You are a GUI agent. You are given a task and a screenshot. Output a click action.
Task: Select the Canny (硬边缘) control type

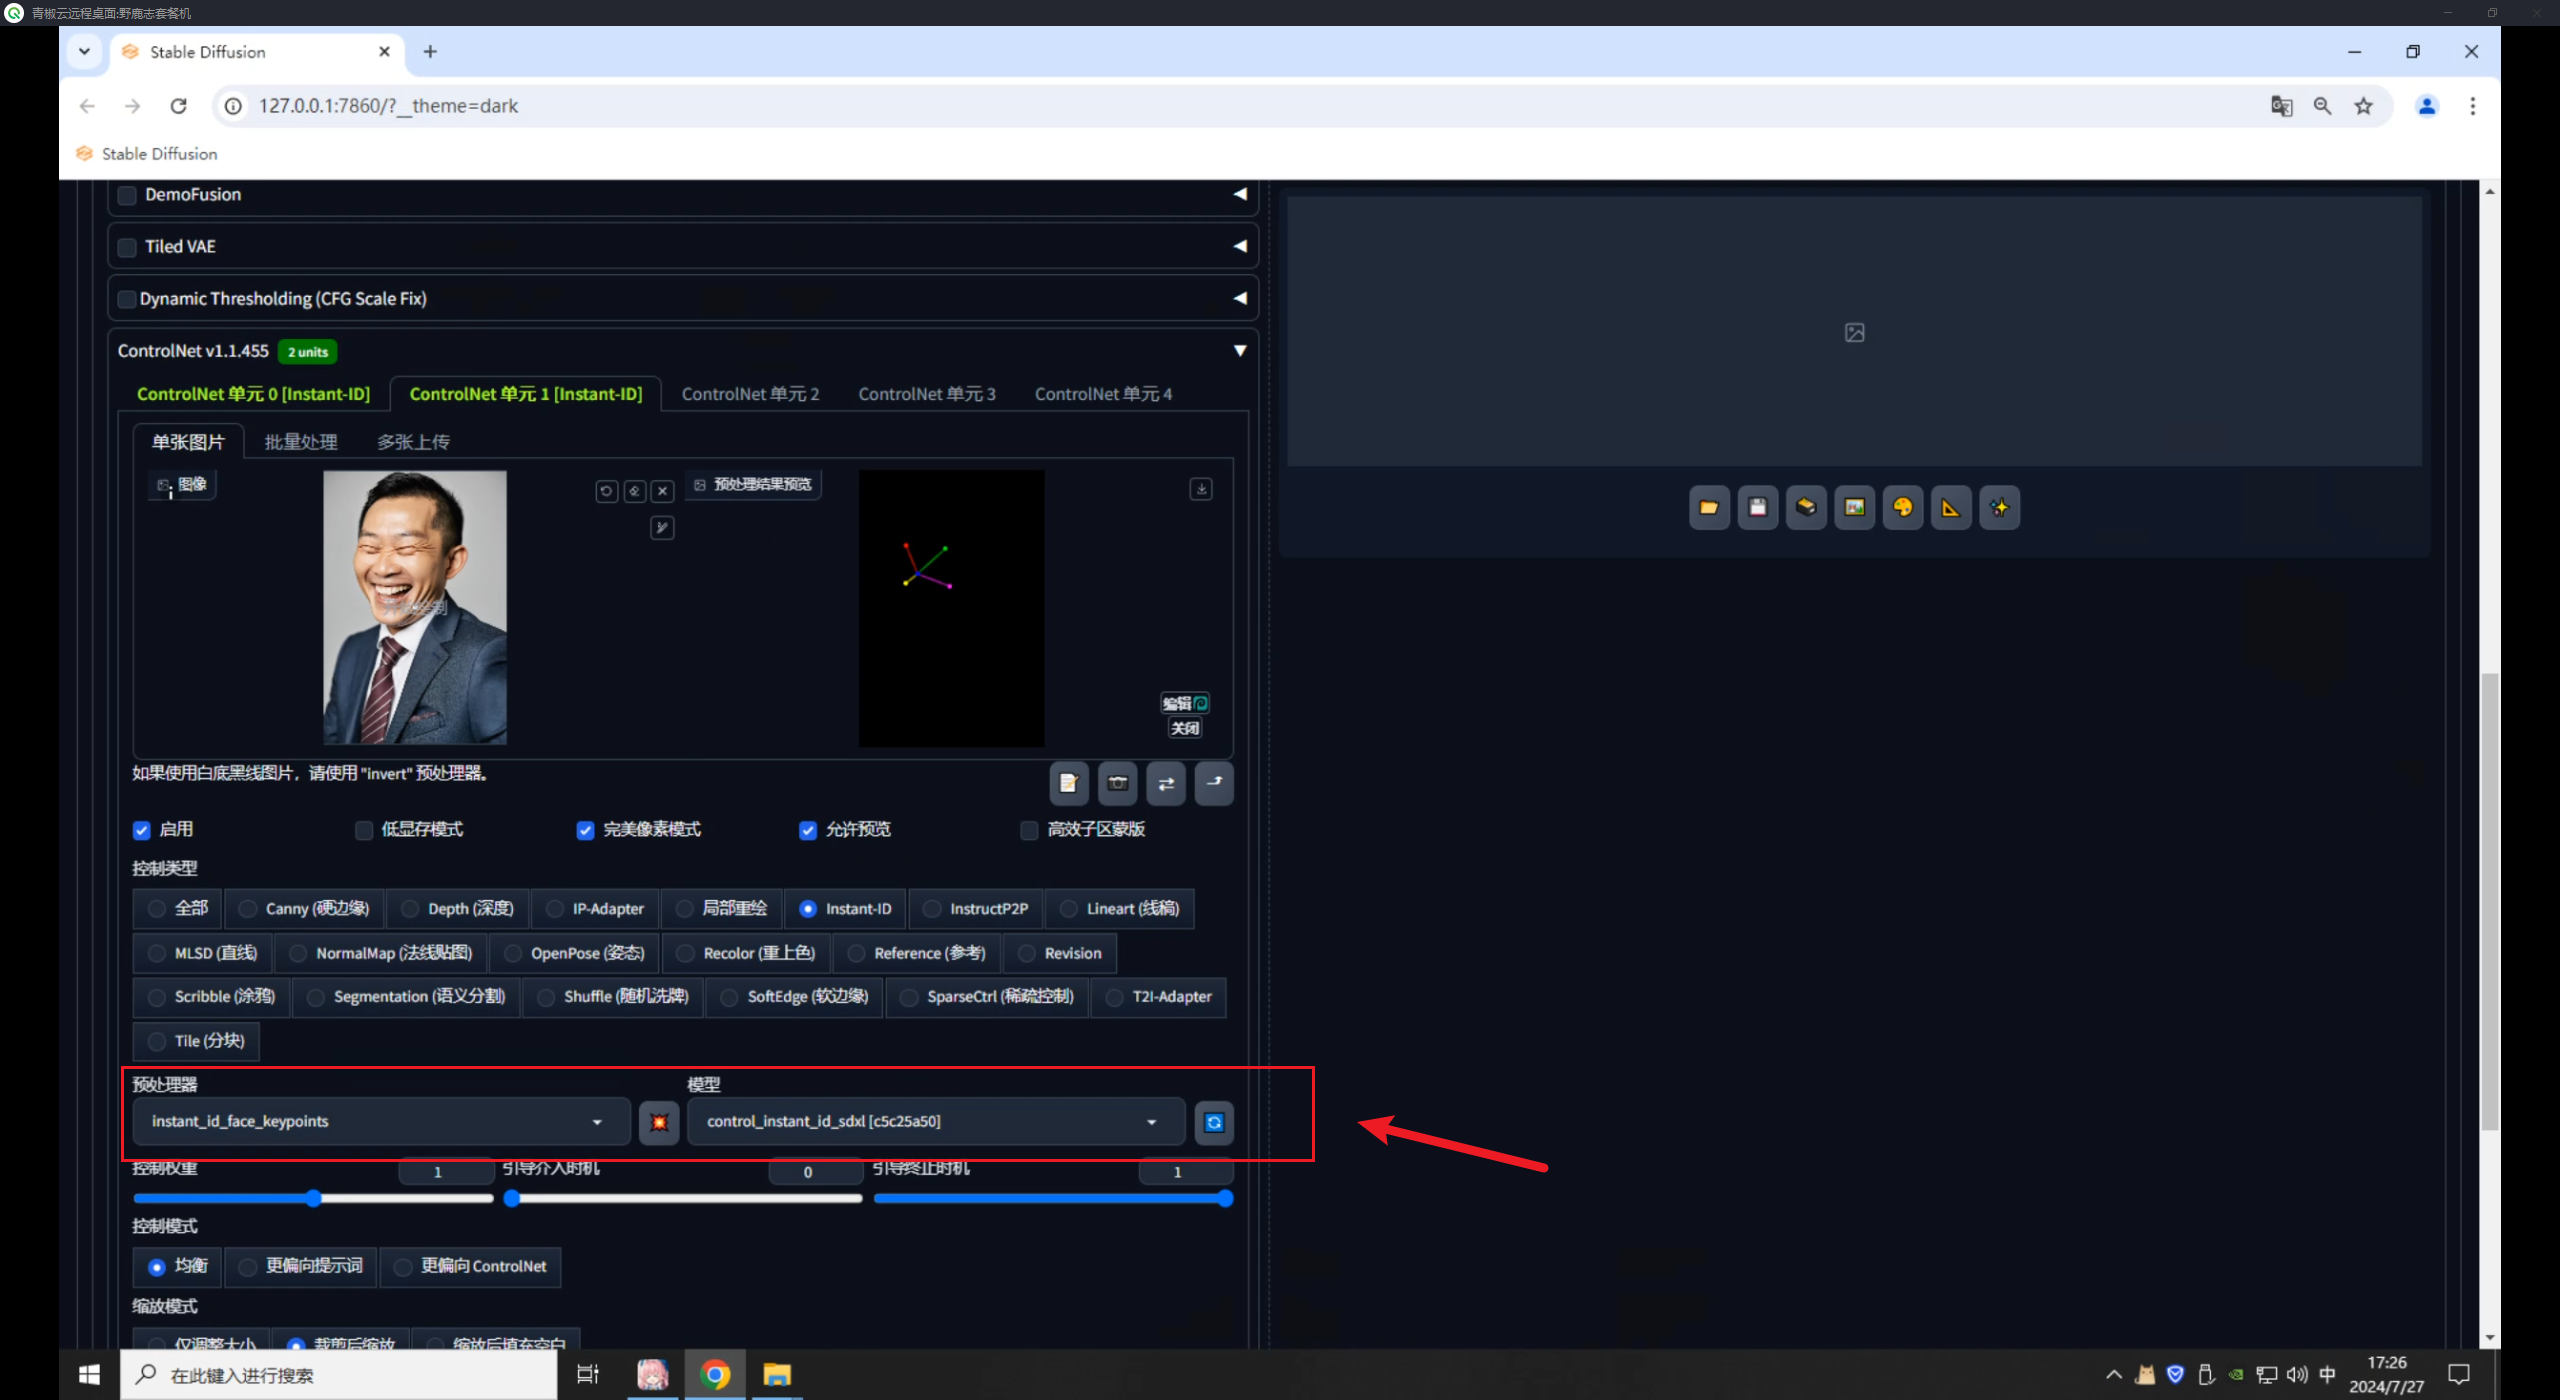pos(305,909)
